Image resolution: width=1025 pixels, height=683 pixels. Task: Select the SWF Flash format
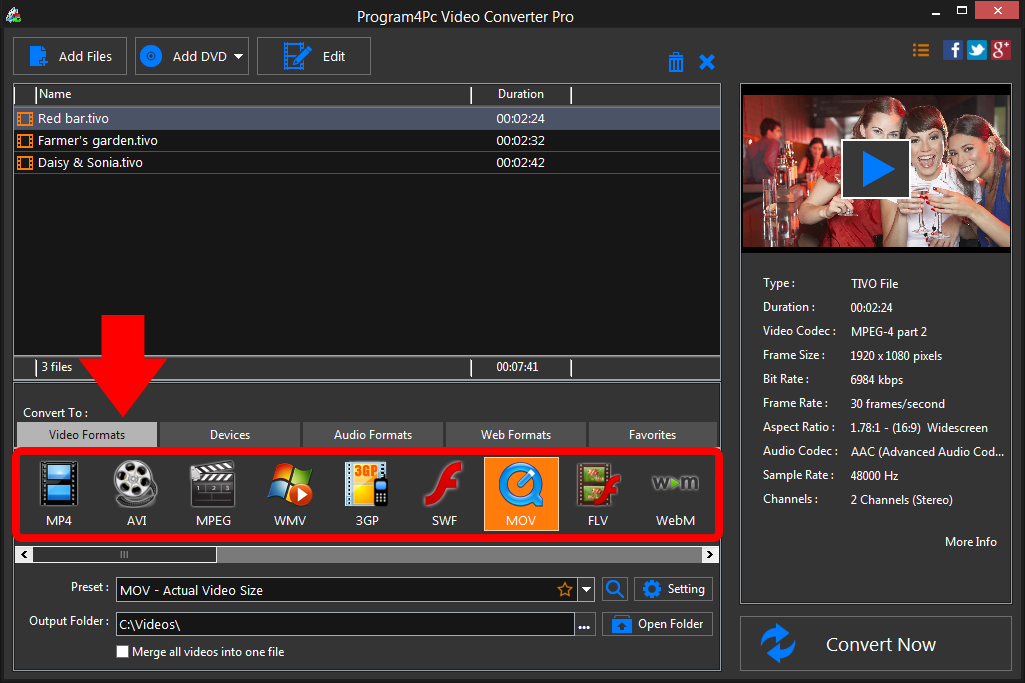tap(445, 493)
